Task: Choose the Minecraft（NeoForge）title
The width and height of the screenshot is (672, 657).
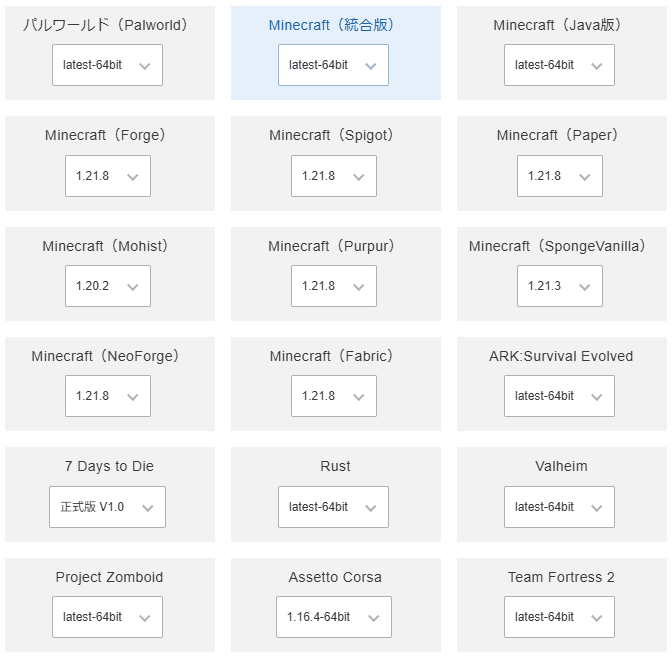Action: (x=105, y=356)
